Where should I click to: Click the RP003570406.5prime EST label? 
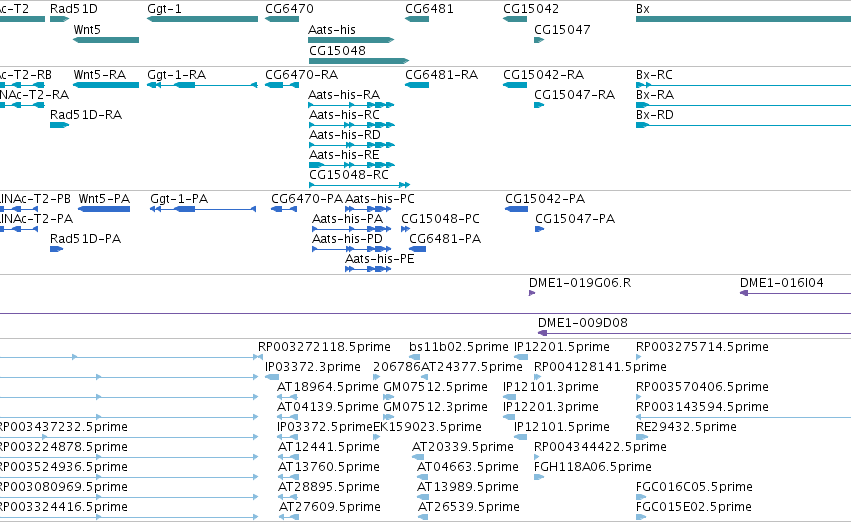pyautogui.click(x=702, y=387)
